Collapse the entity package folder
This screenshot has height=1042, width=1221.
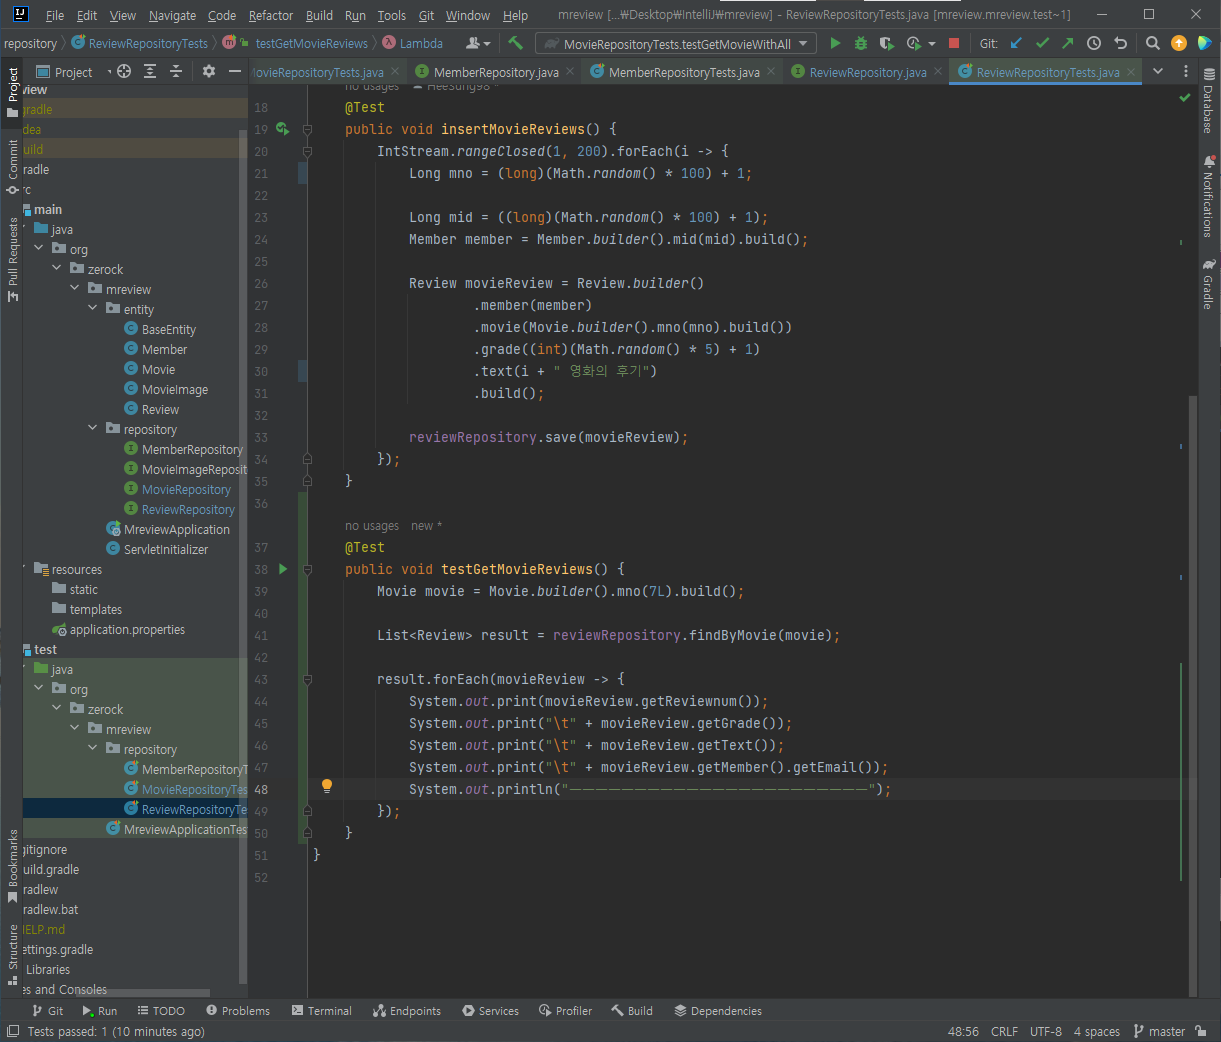click(x=93, y=309)
